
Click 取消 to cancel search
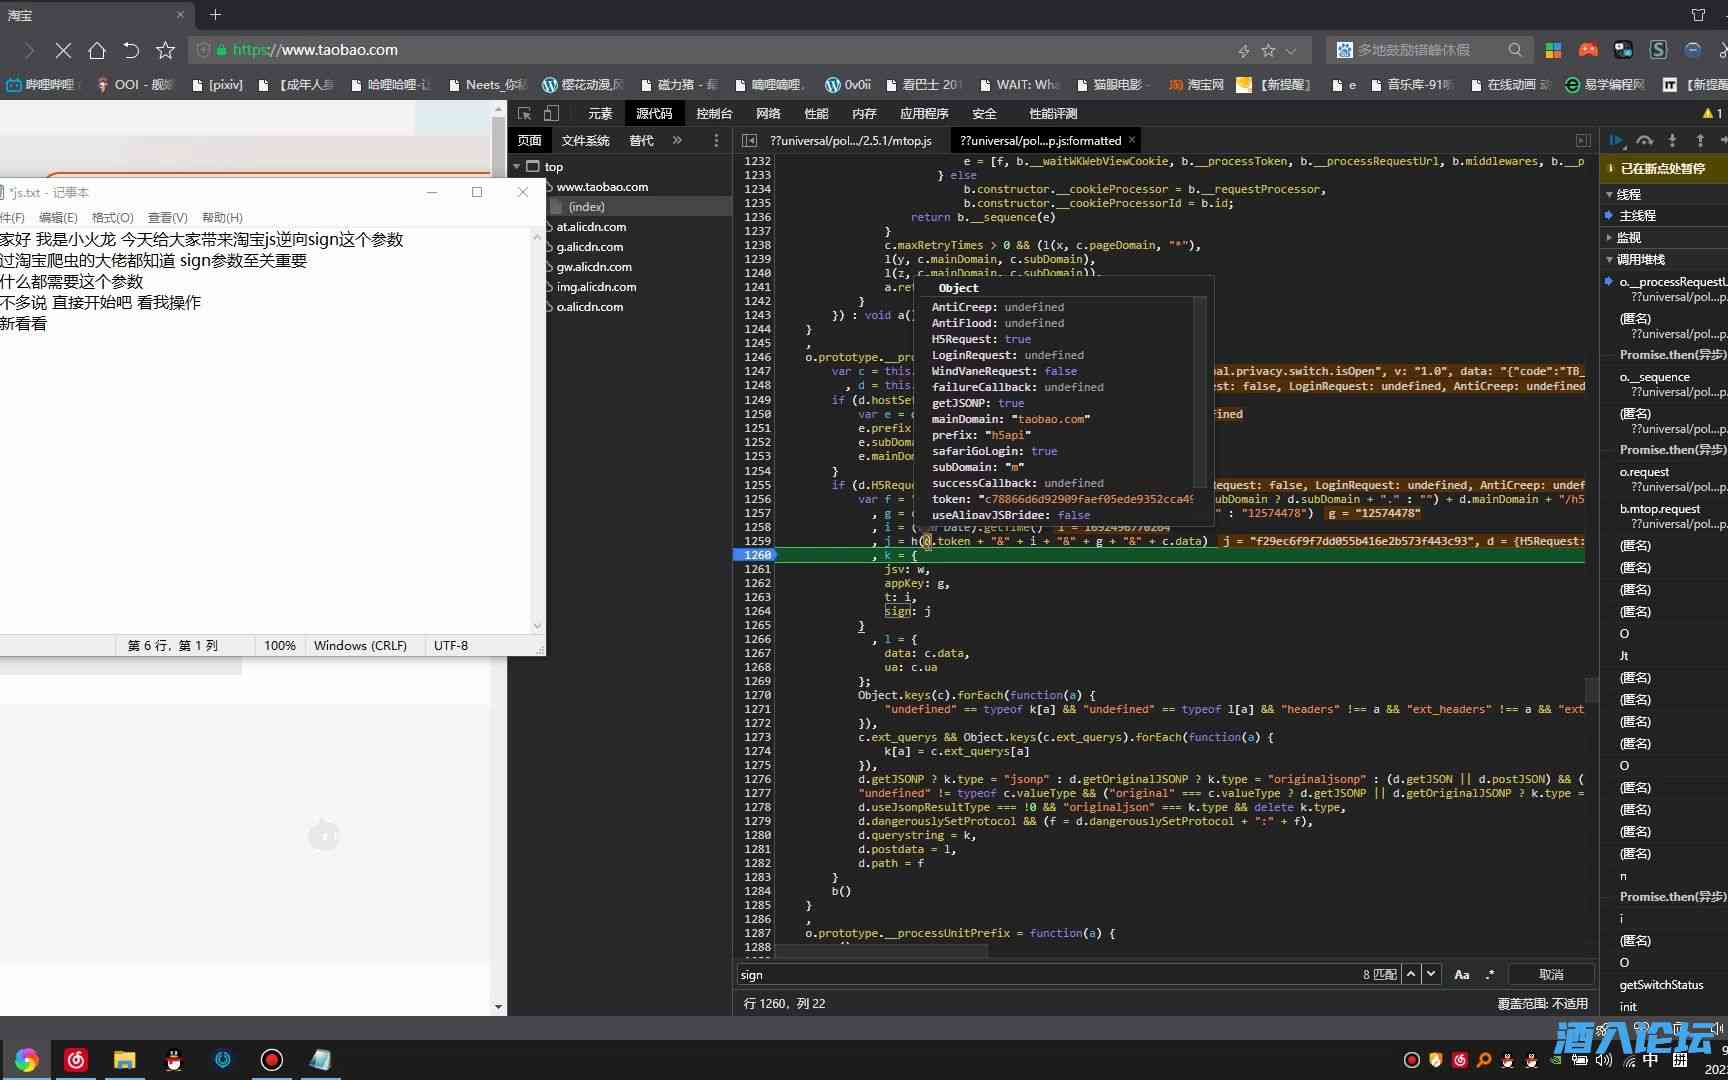tap(1550, 974)
